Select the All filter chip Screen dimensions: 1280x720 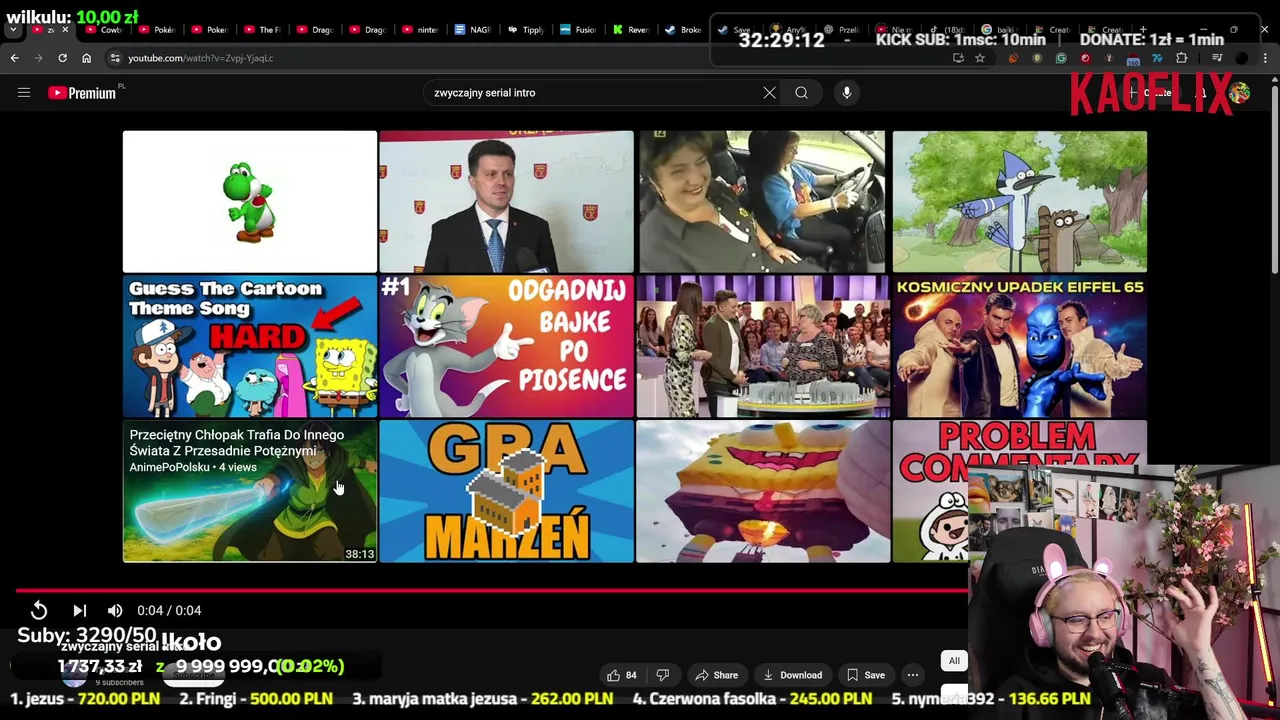pos(954,661)
